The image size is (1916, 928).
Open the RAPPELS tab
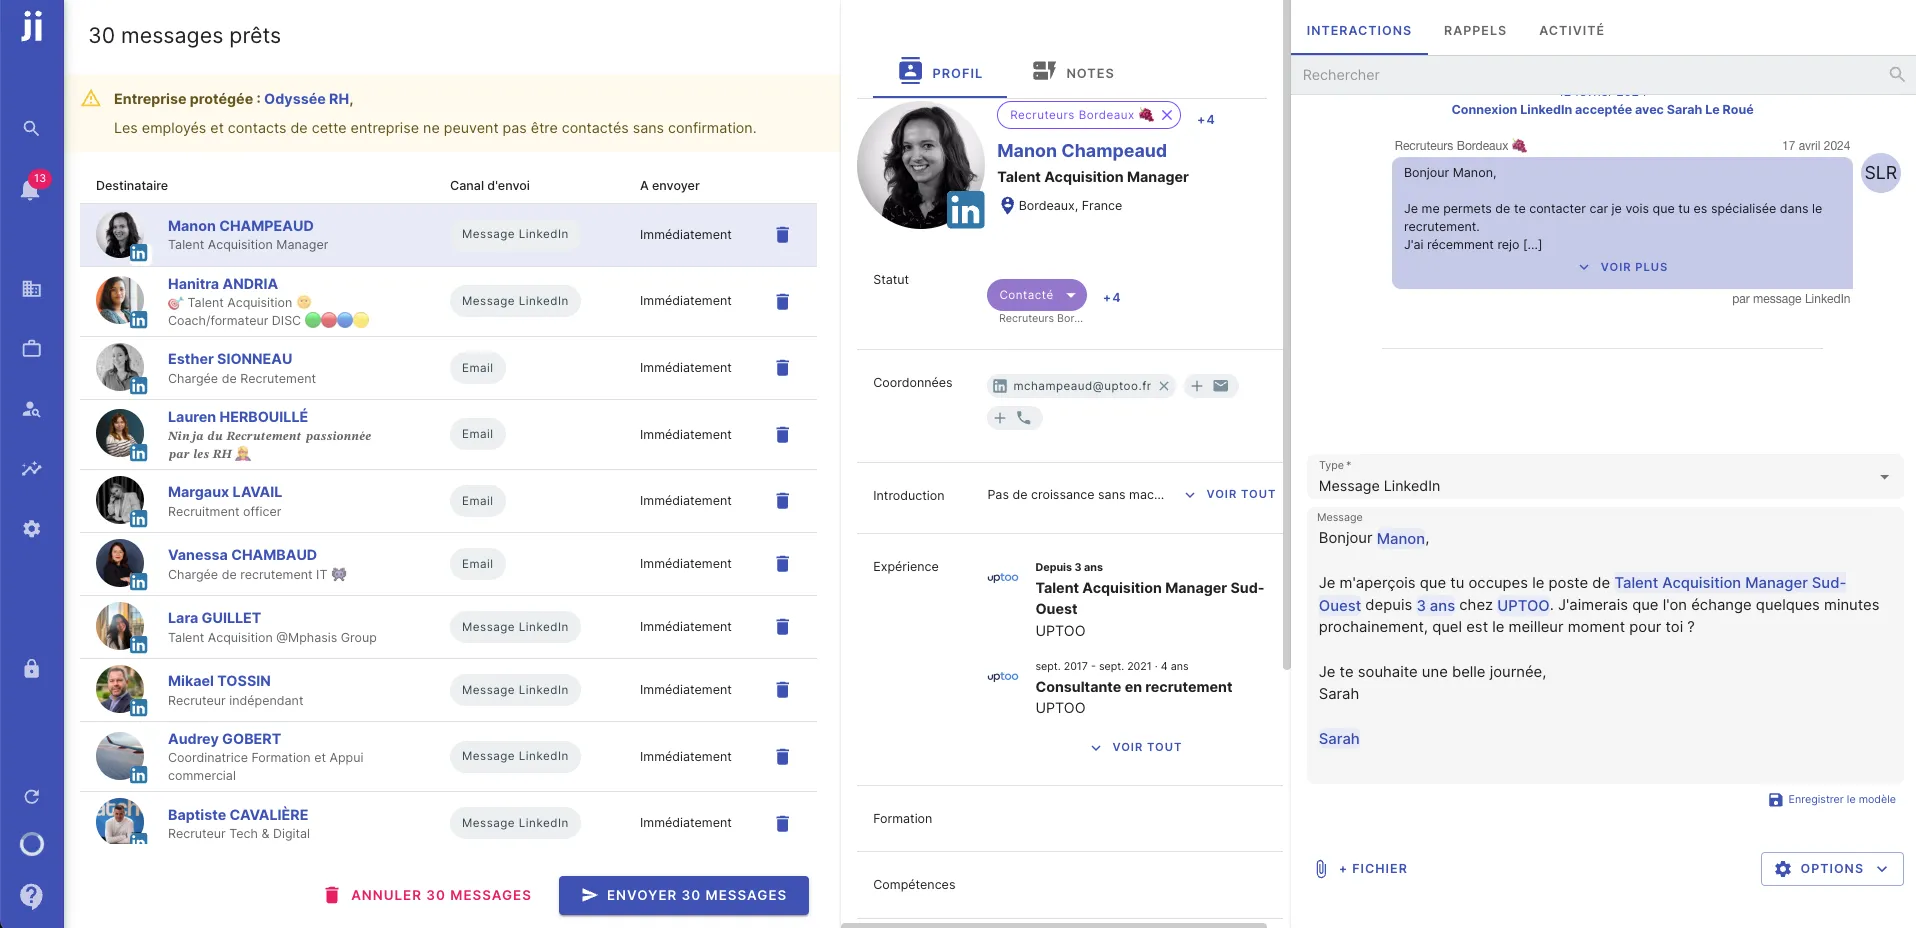click(x=1474, y=30)
